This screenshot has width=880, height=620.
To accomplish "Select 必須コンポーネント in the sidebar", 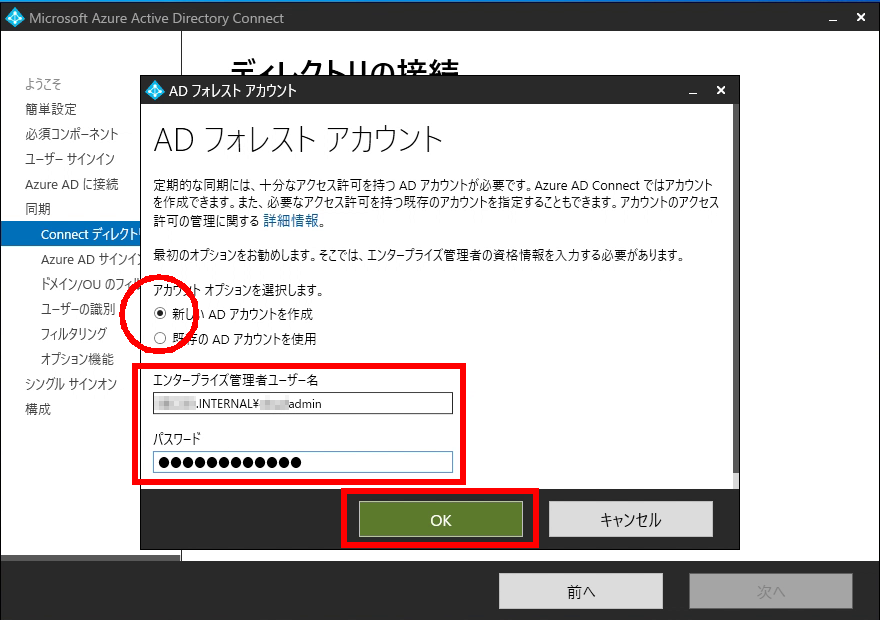I will (72, 134).
